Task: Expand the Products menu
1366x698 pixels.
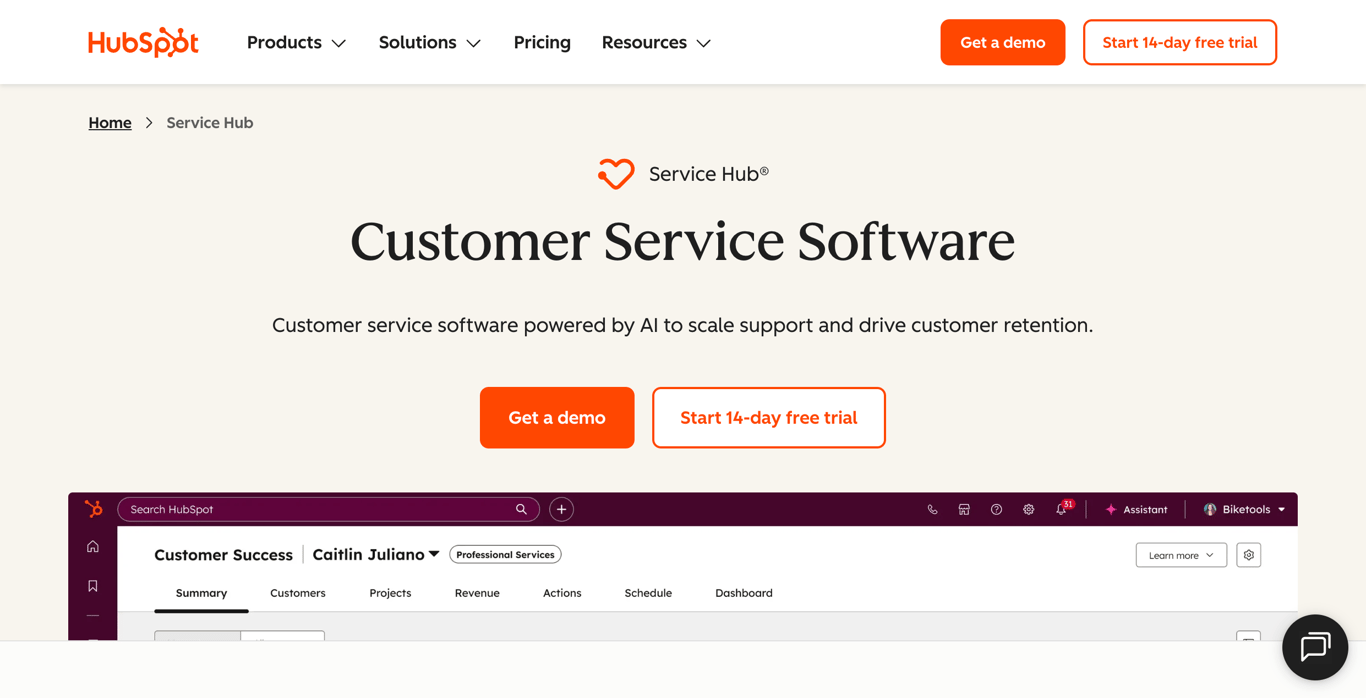Action: pos(296,42)
